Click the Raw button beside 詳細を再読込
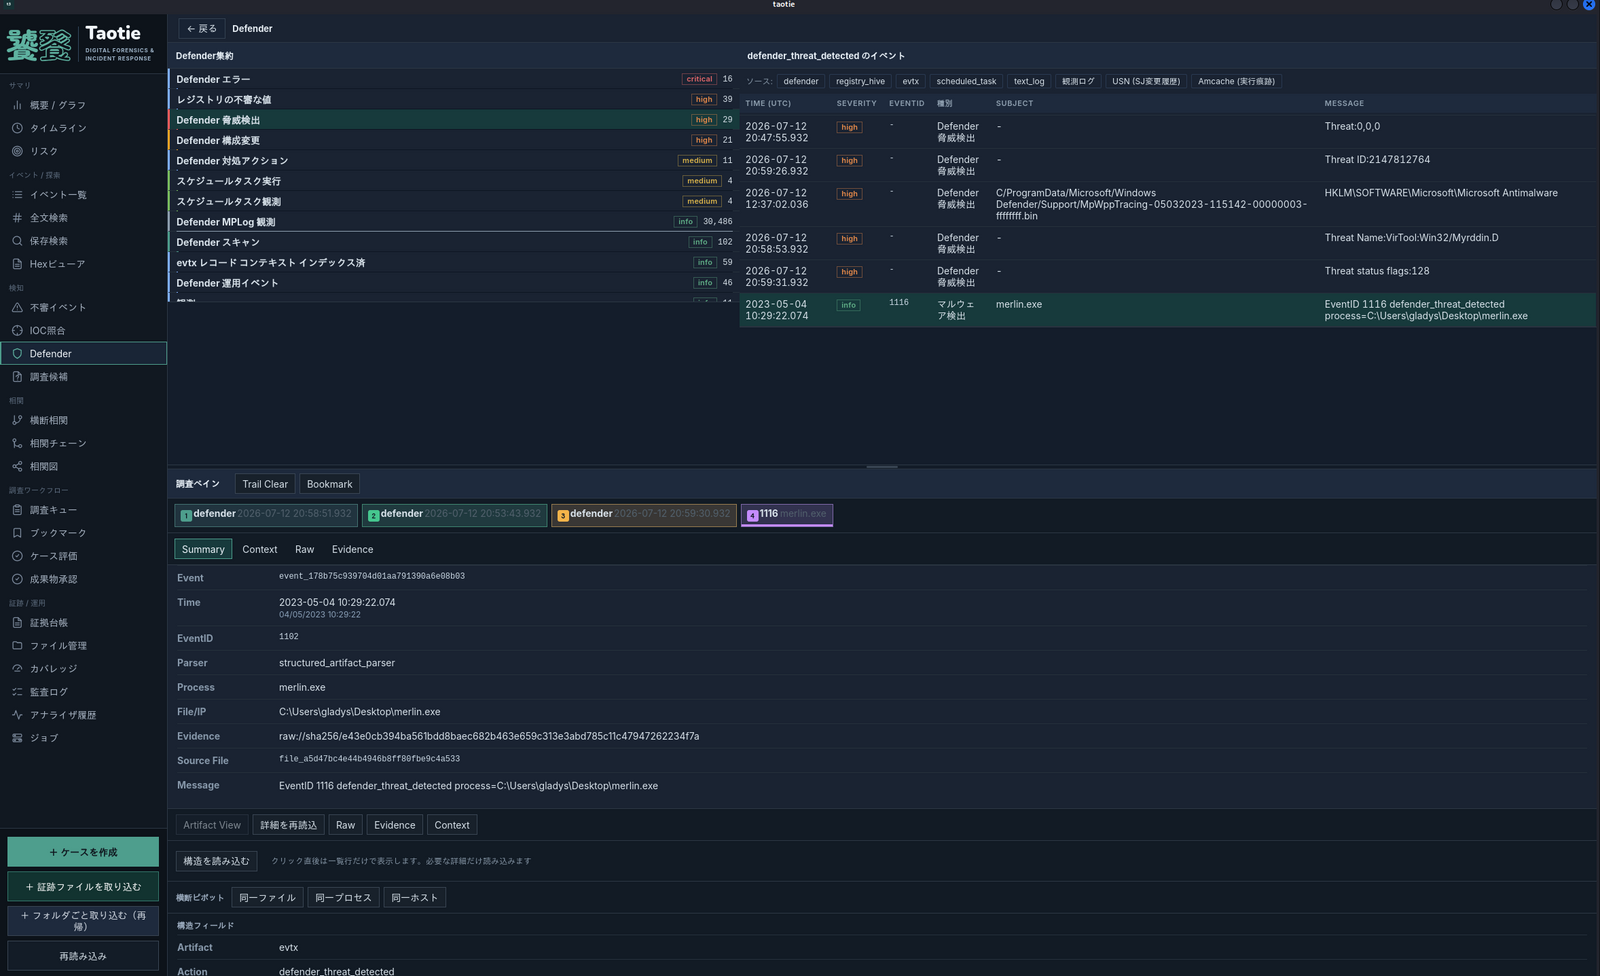The image size is (1600, 976). pyautogui.click(x=346, y=825)
